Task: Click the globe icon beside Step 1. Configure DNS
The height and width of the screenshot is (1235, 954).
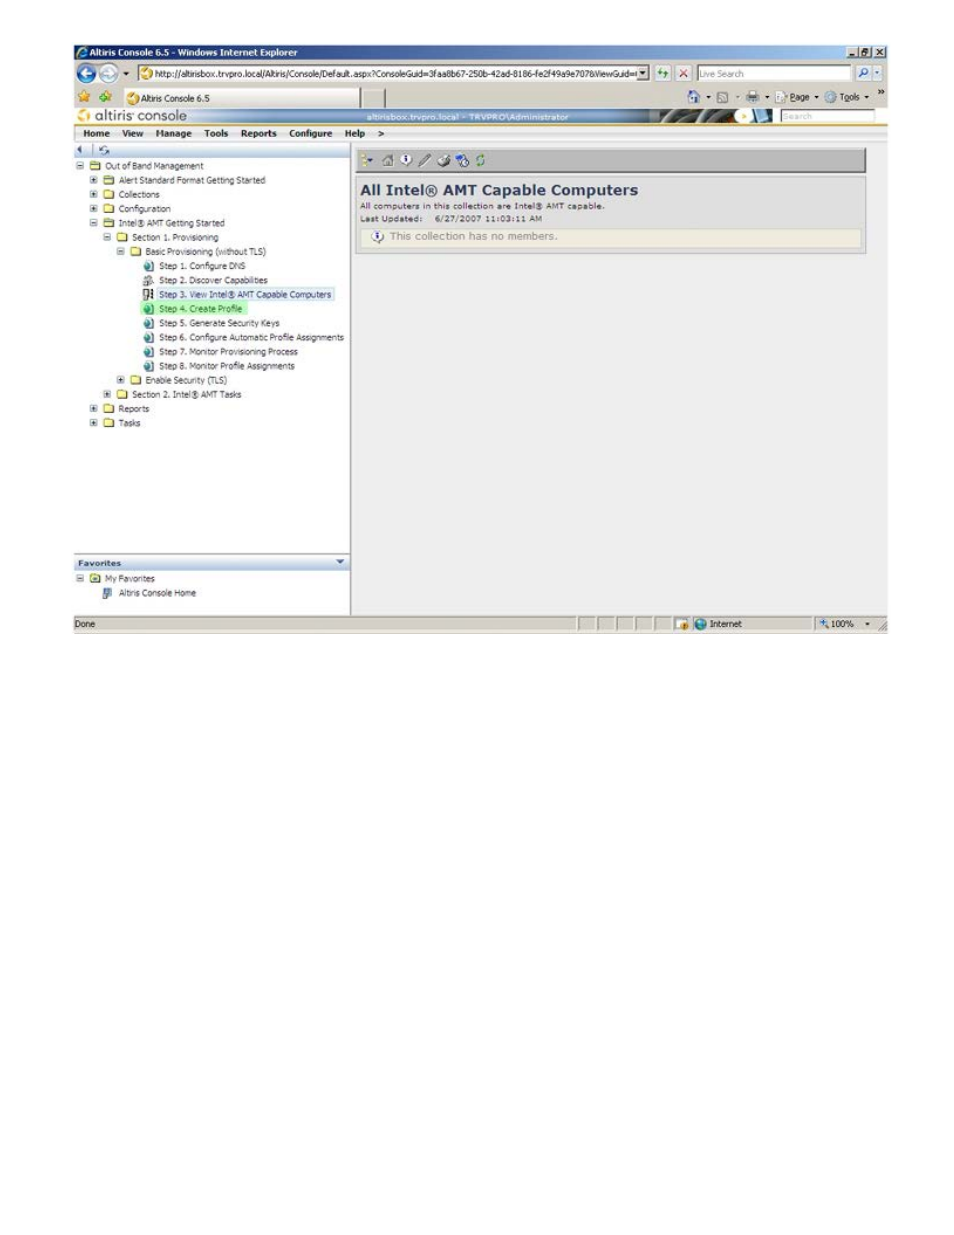Action: coord(148,266)
